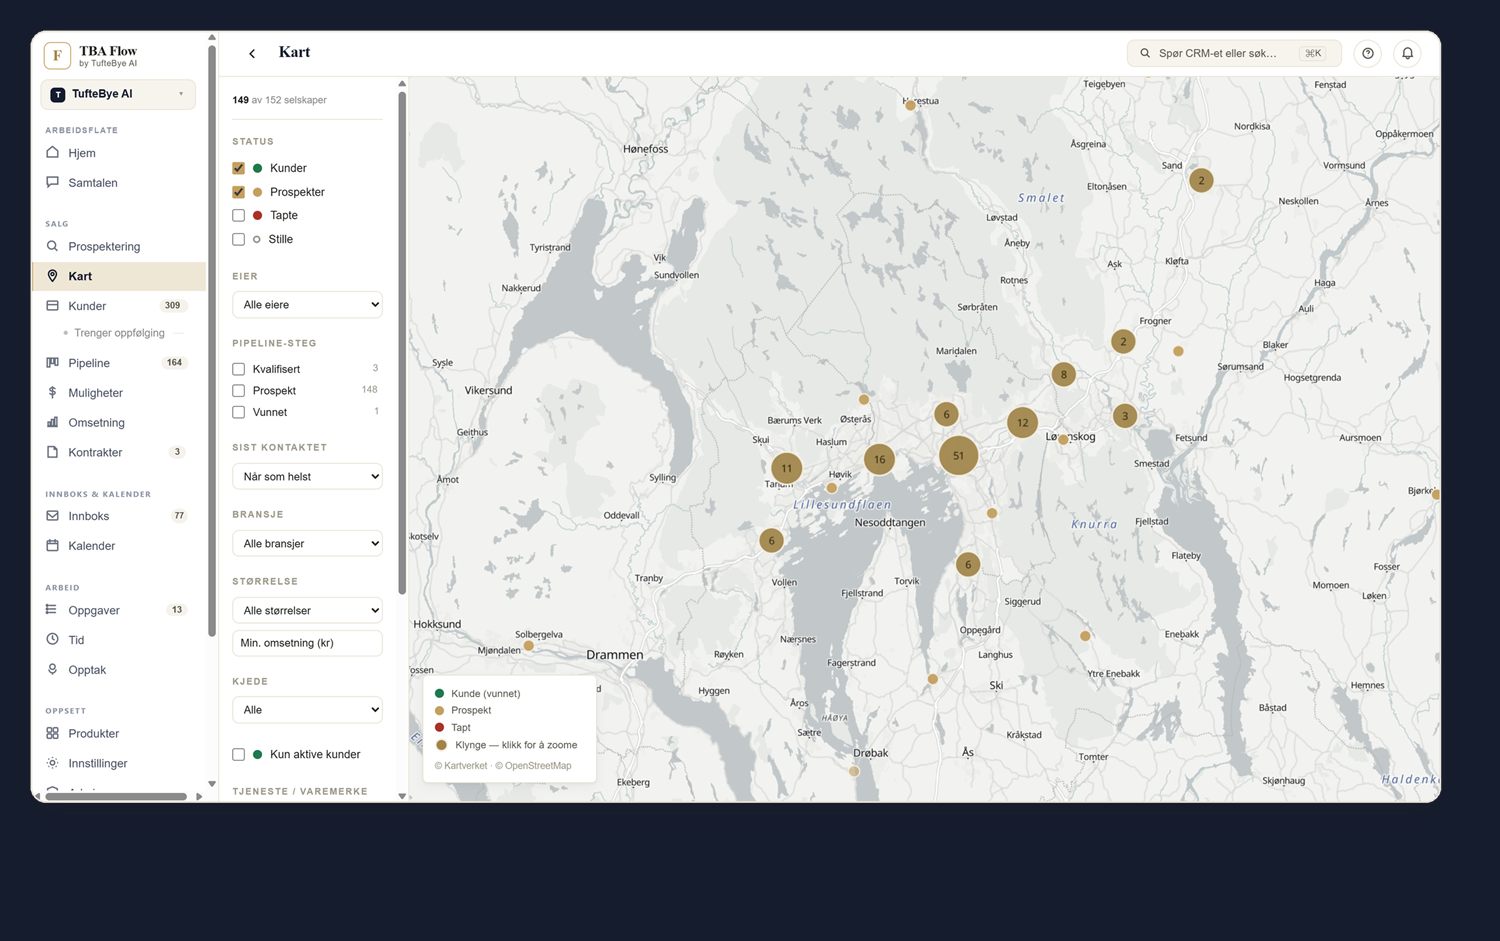Click the Kunder card icon
The width and height of the screenshot is (1500, 941).
point(52,305)
